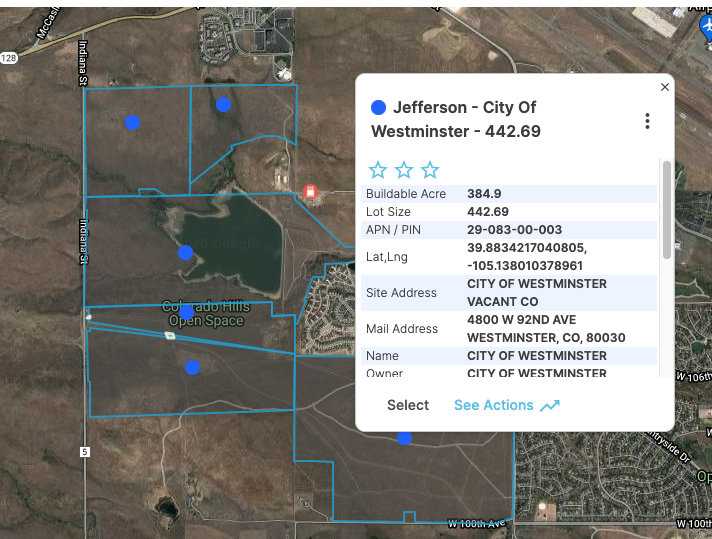Open the three-dot options menu in popup
This screenshot has width=712, height=539.
[647, 121]
